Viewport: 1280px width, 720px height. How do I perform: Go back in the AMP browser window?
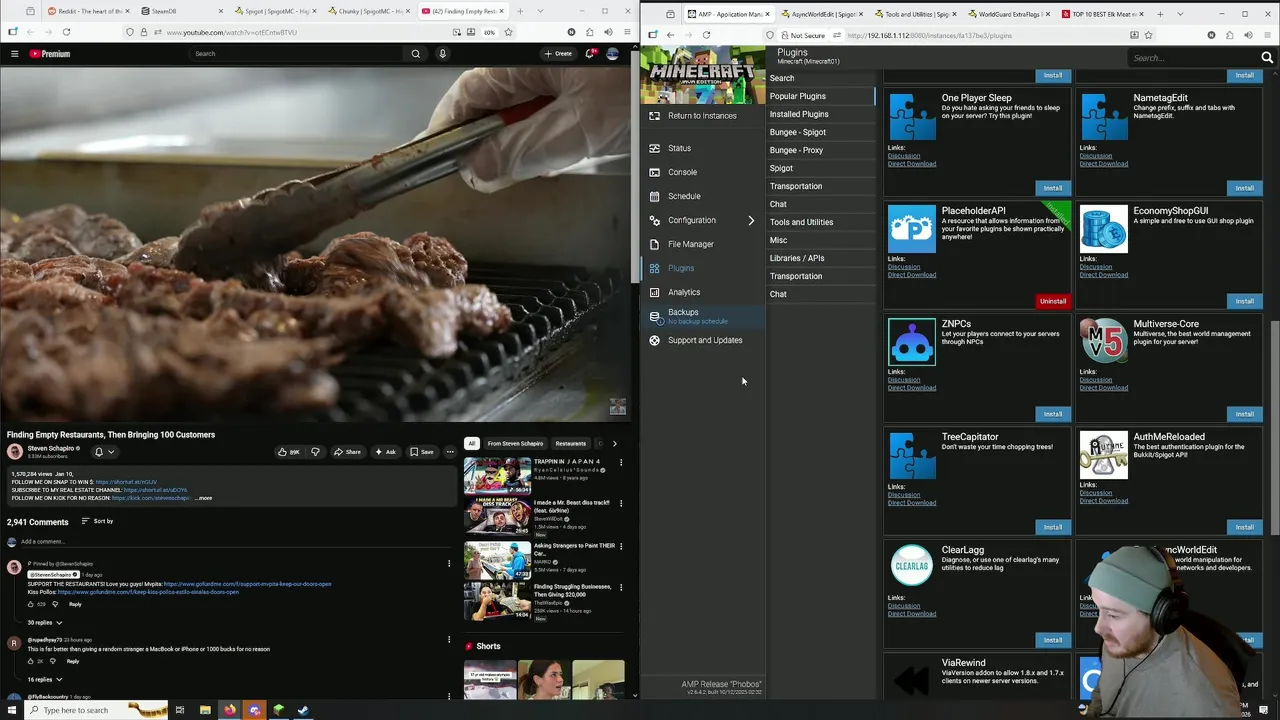(670, 35)
